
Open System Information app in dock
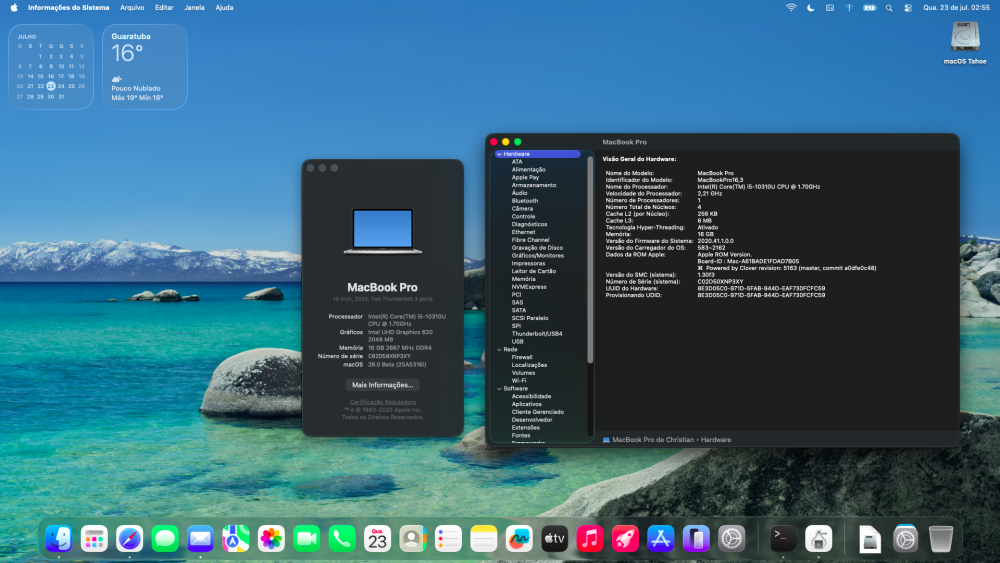tap(819, 539)
